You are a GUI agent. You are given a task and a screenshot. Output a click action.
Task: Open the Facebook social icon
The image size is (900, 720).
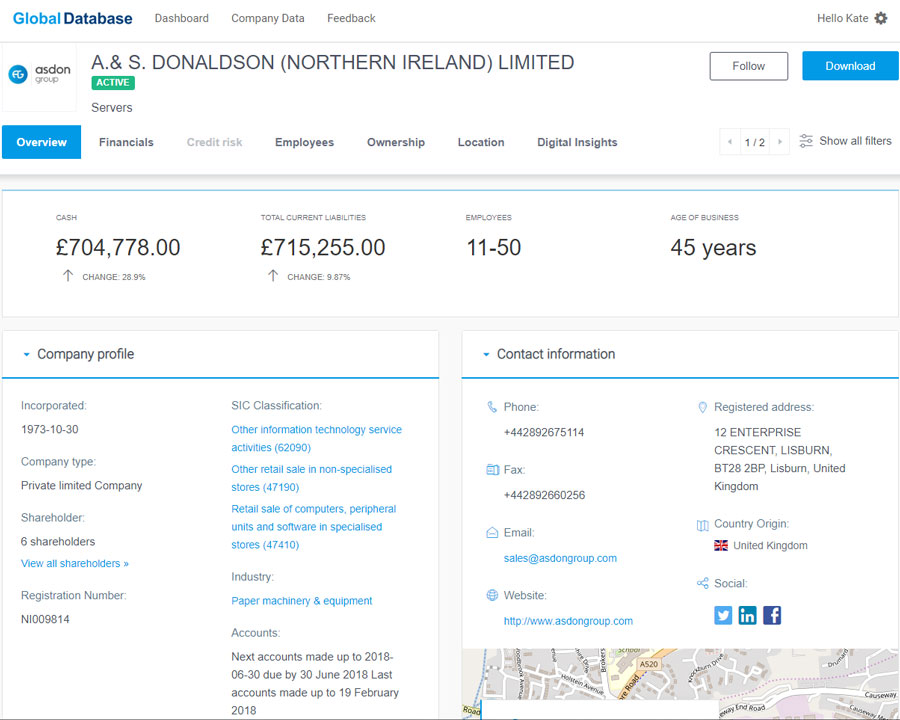click(772, 615)
